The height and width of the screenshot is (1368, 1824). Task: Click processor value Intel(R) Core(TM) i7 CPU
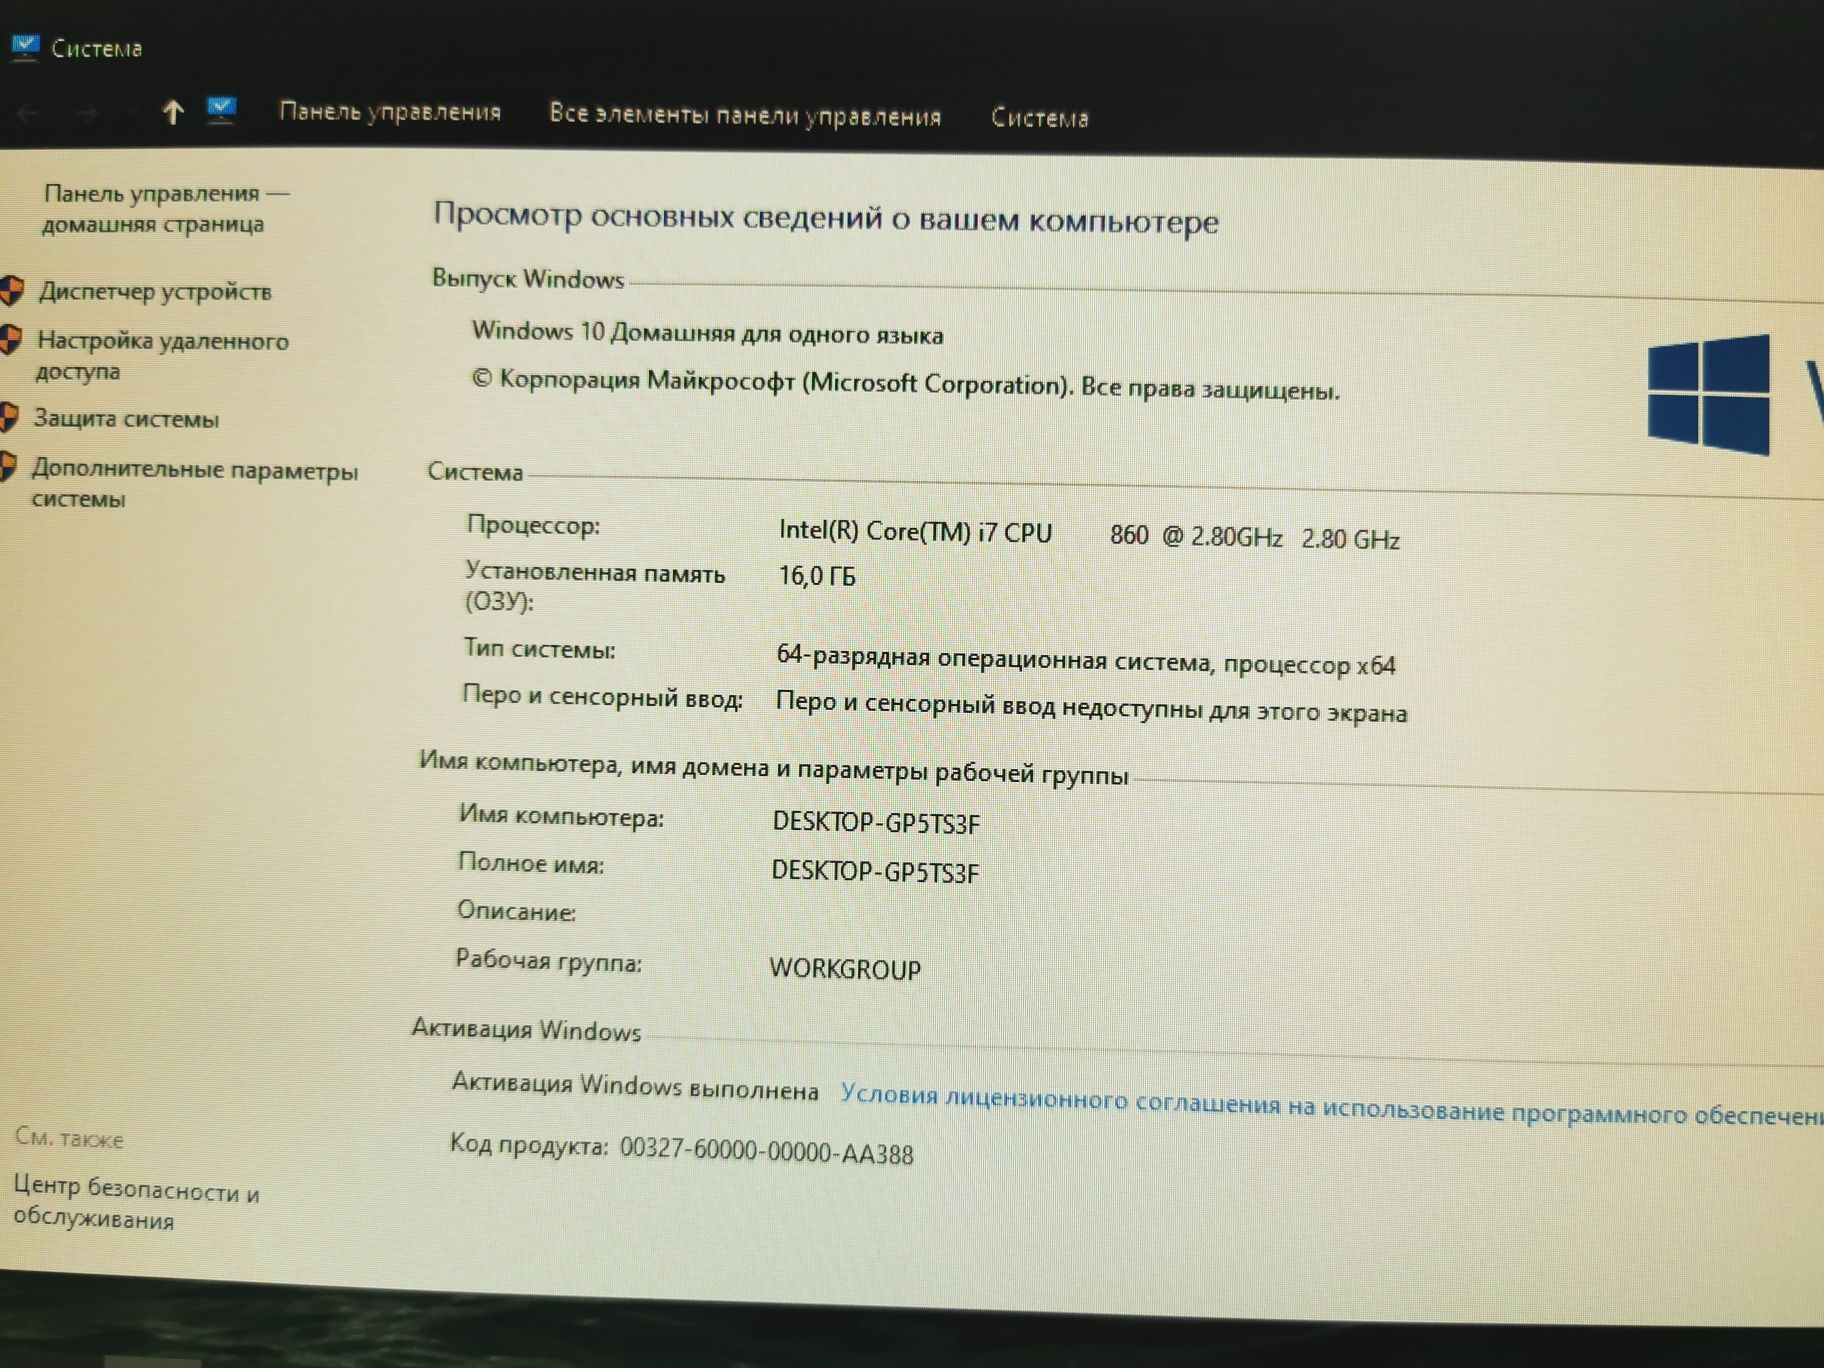(x=1089, y=534)
